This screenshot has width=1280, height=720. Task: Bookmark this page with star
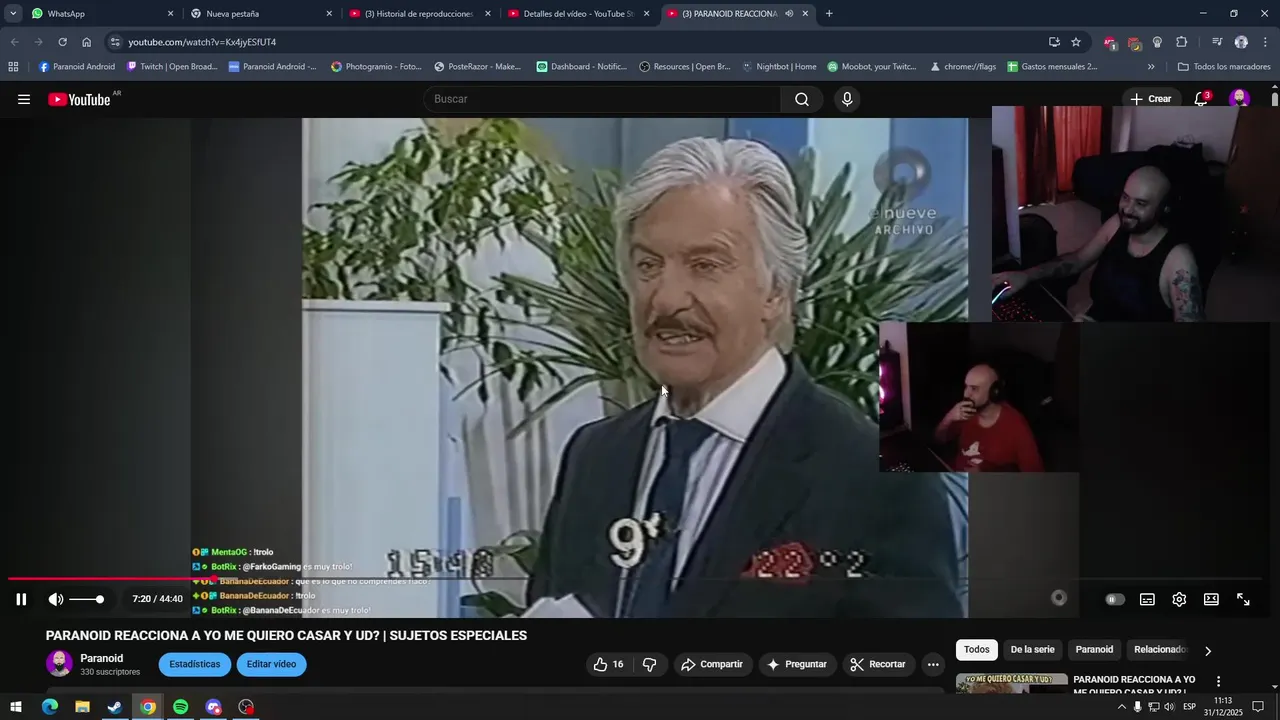pos(1076,42)
